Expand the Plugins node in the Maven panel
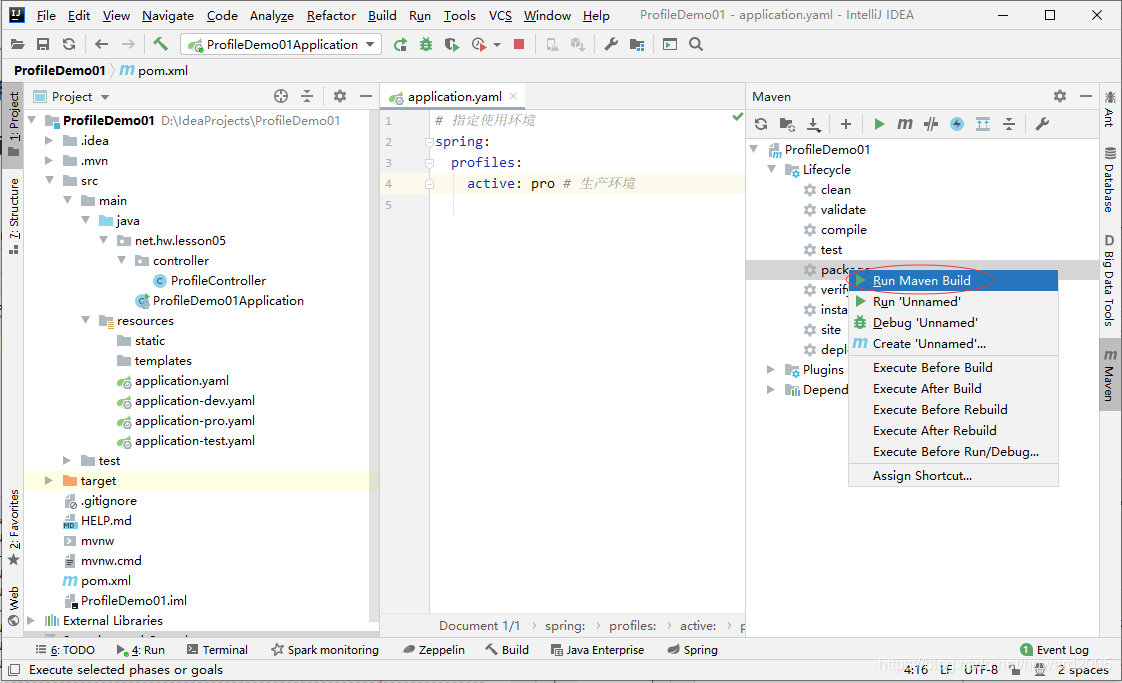The height and width of the screenshot is (683, 1122). (771, 369)
